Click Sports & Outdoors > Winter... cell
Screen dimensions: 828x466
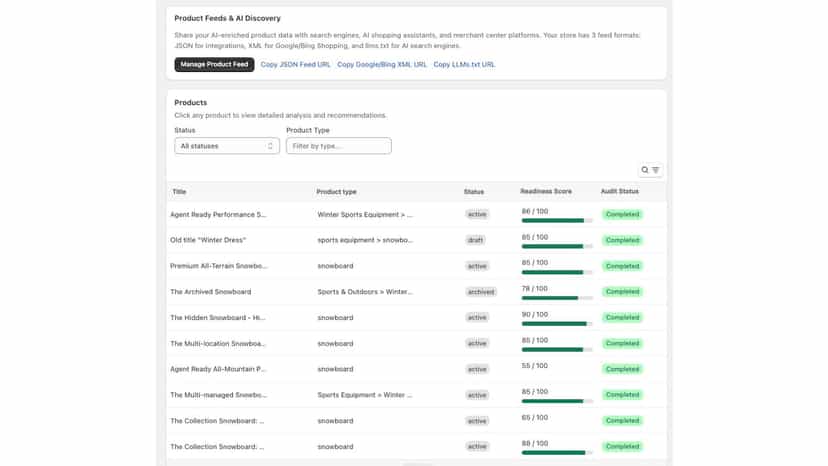pos(365,292)
